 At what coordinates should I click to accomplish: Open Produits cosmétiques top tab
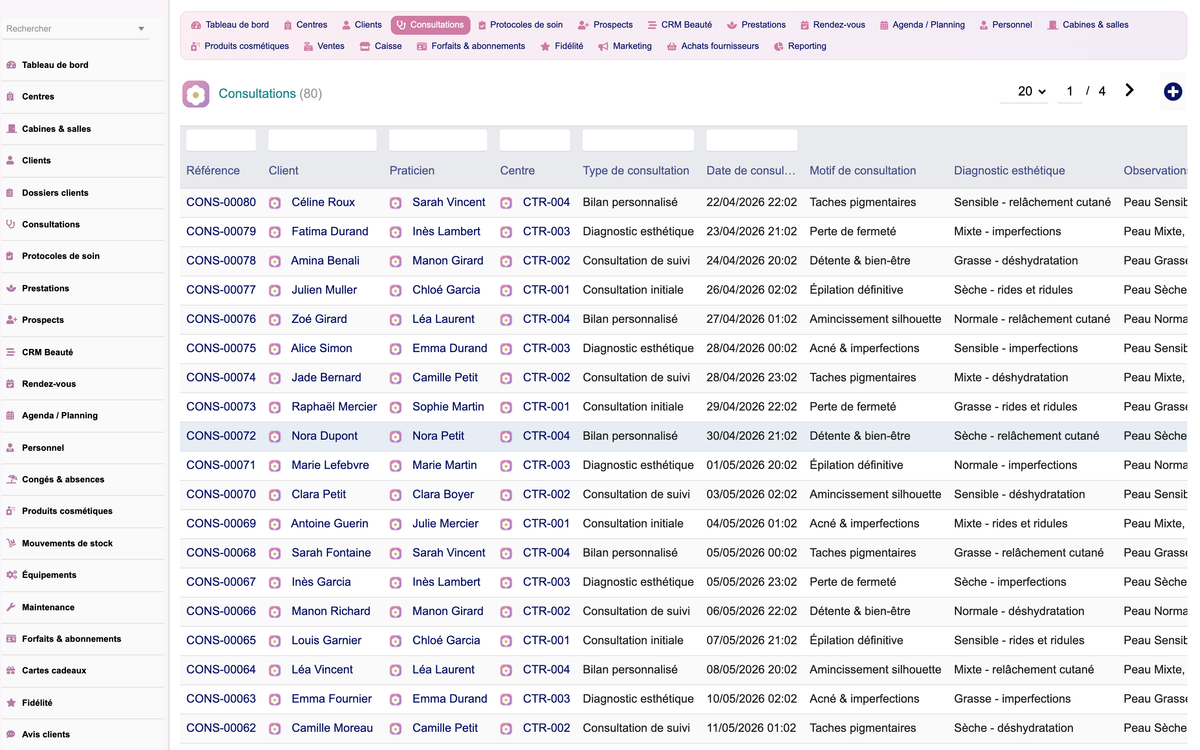pos(240,46)
